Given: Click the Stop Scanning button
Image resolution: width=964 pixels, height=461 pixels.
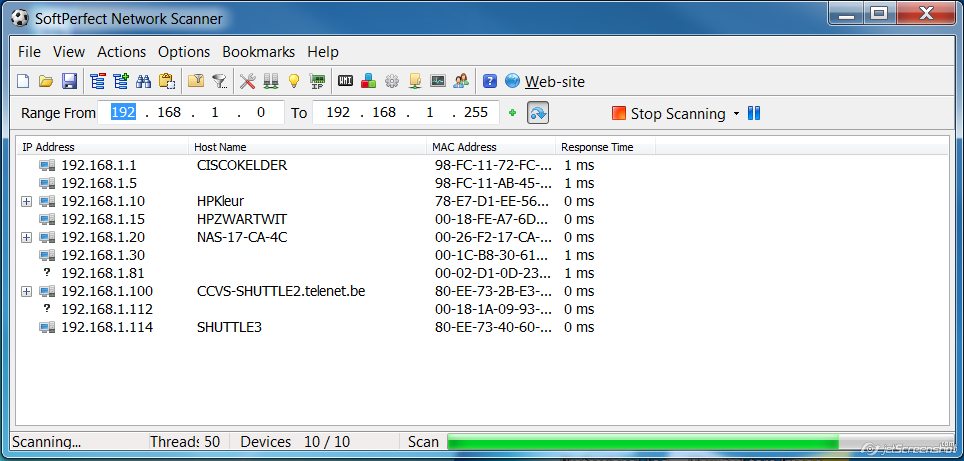Looking at the screenshot, I should [669, 113].
